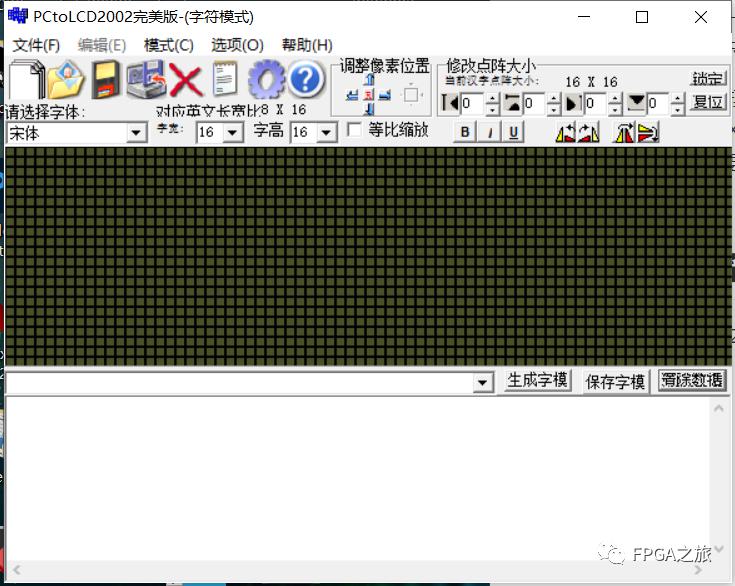Click the 保存字模 button
This screenshot has width=735, height=586.
click(615, 381)
